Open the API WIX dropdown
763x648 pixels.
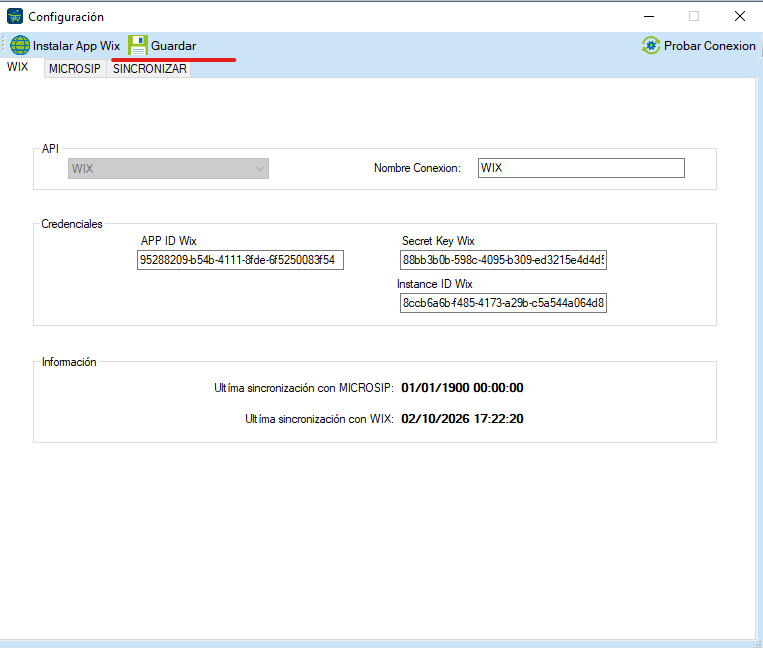pos(168,168)
